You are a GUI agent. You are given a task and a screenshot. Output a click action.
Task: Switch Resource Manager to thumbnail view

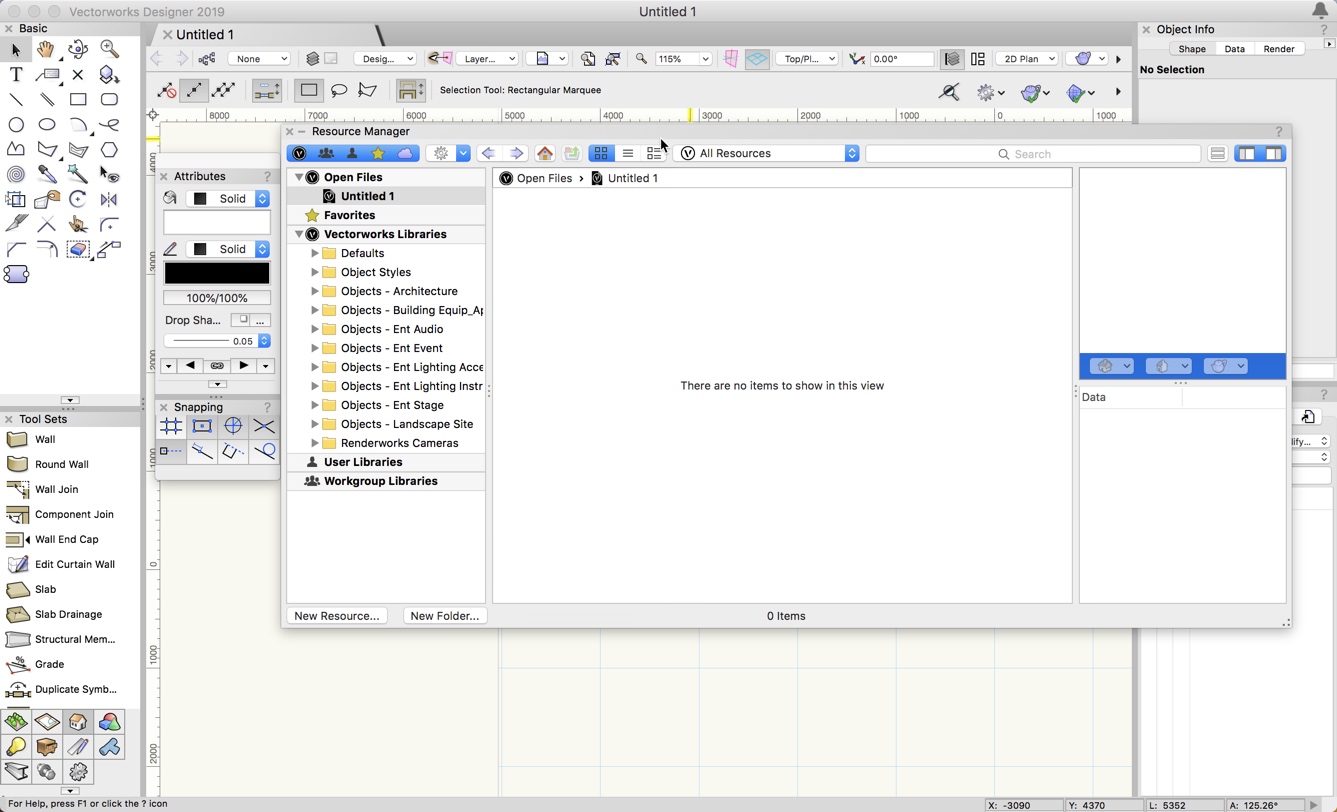[601, 153]
